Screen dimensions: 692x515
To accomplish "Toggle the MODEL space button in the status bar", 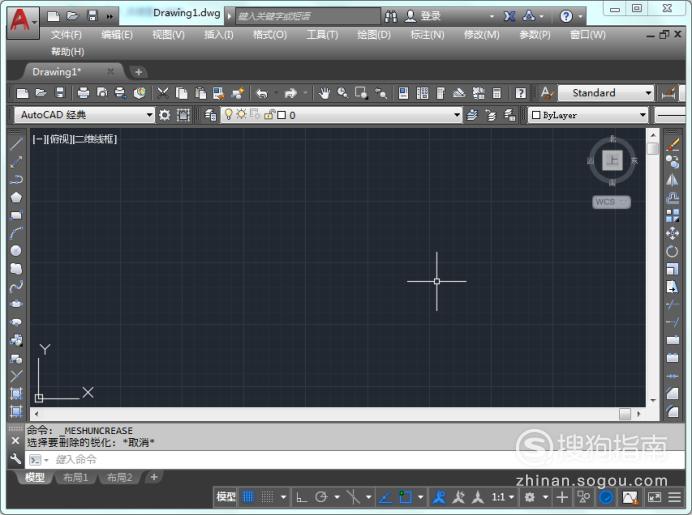I will coord(226,497).
